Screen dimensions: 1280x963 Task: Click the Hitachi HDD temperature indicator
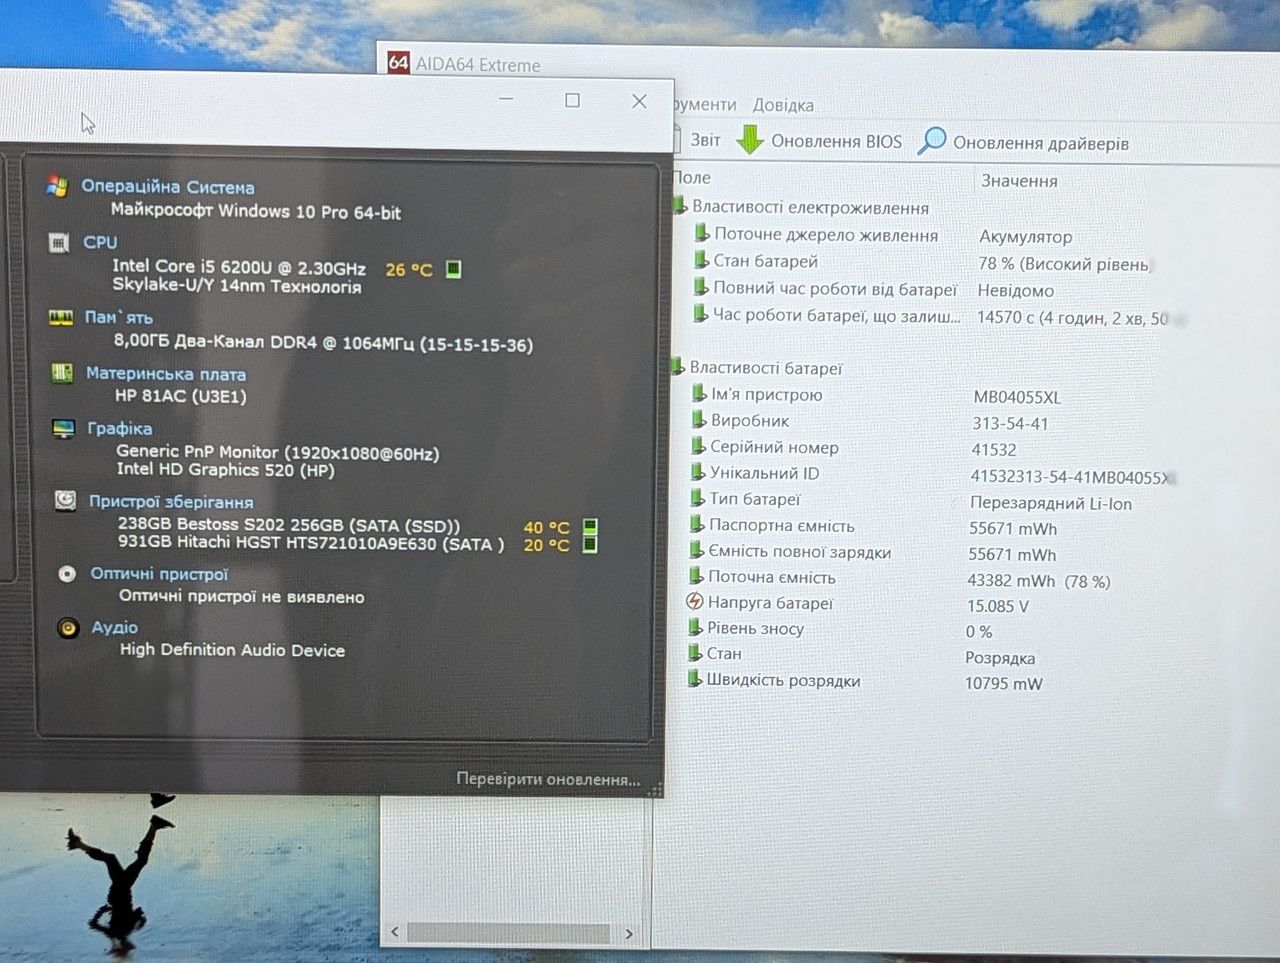[x=590, y=544]
